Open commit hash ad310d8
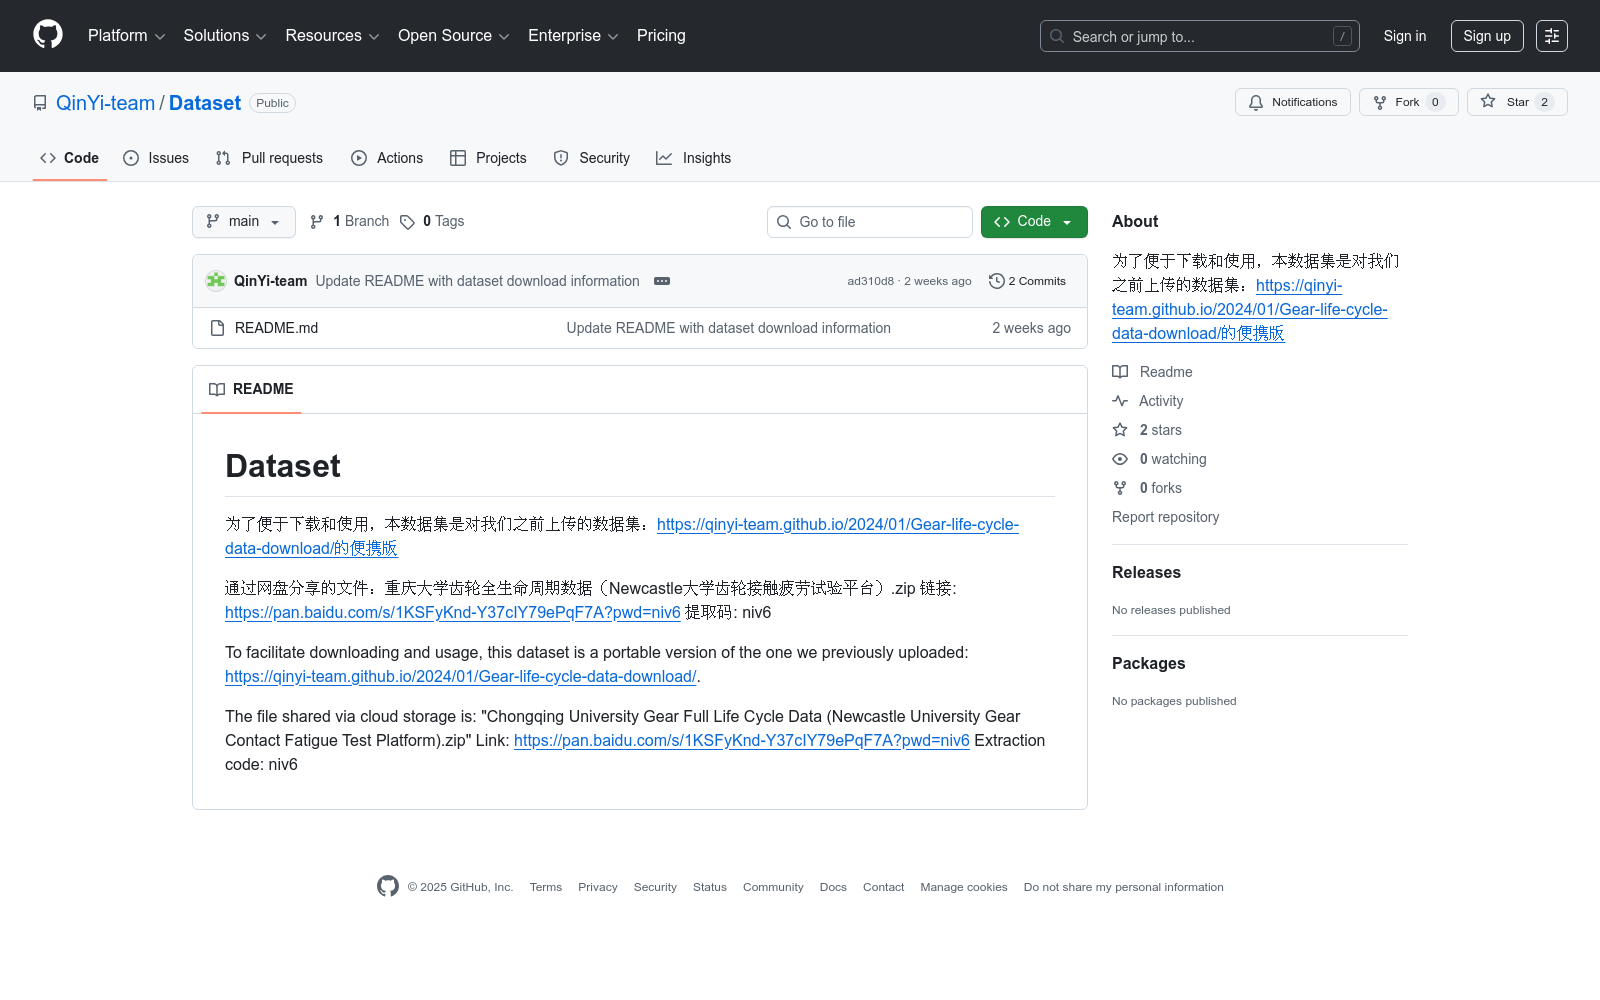The image size is (1600, 1000). [x=870, y=281]
